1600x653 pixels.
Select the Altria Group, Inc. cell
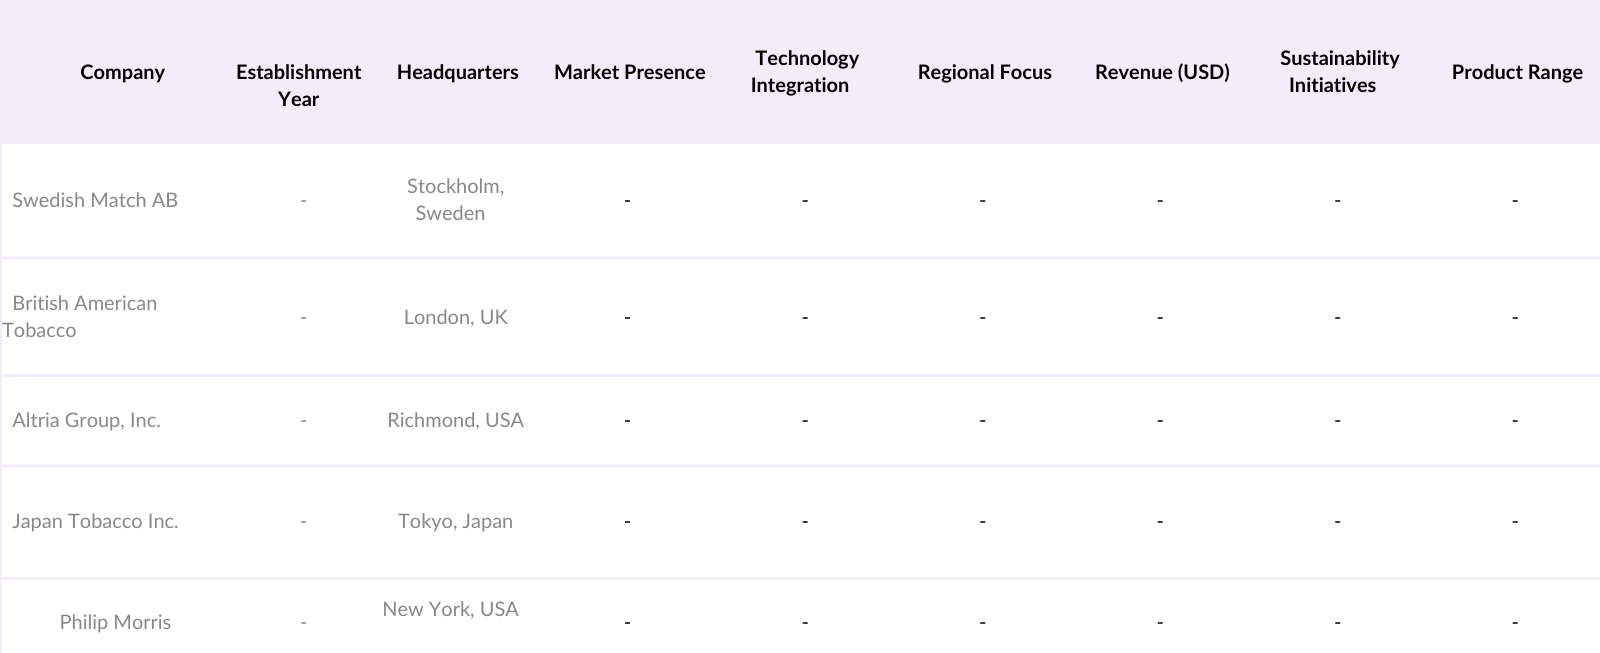[86, 420]
